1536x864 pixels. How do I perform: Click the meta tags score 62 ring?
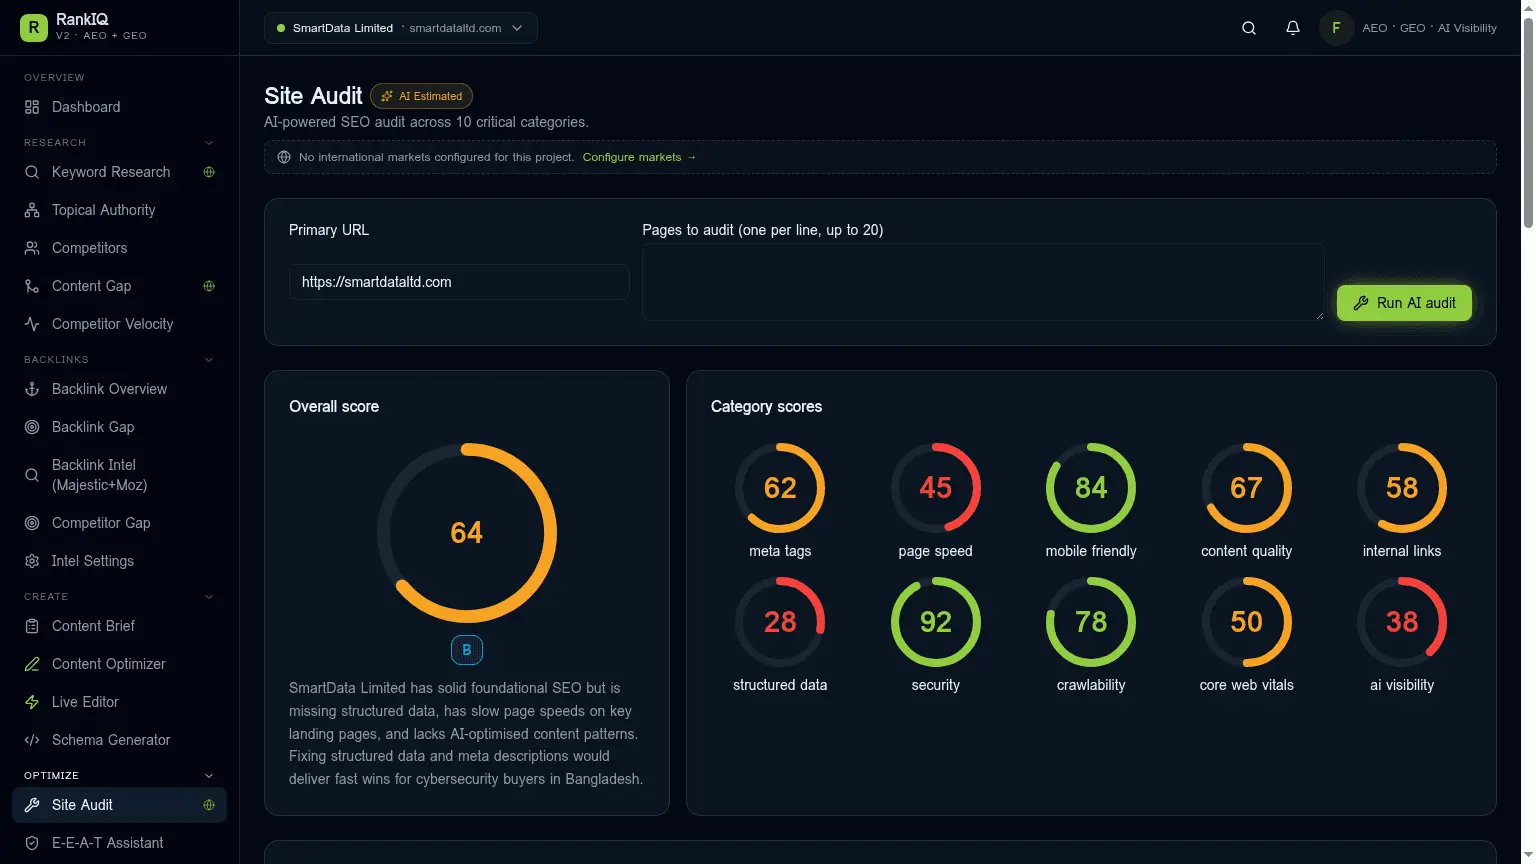pos(780,488)
